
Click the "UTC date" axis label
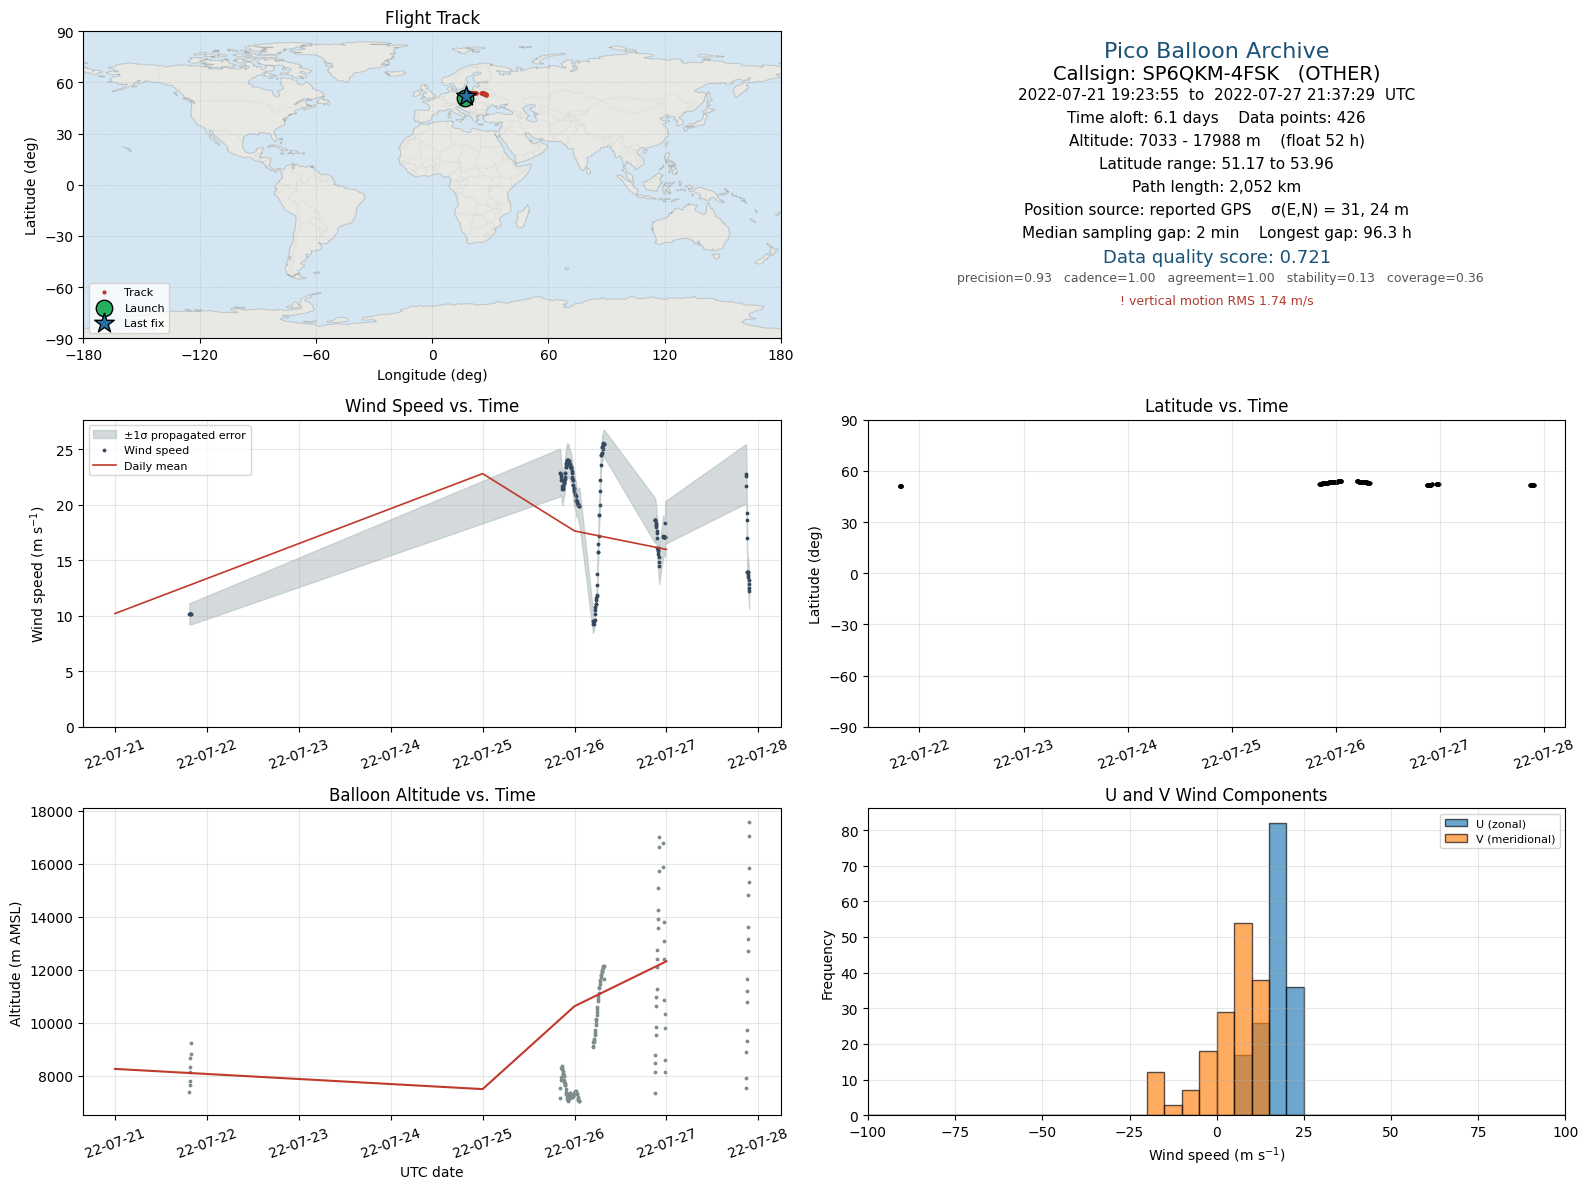point(432,1172)
